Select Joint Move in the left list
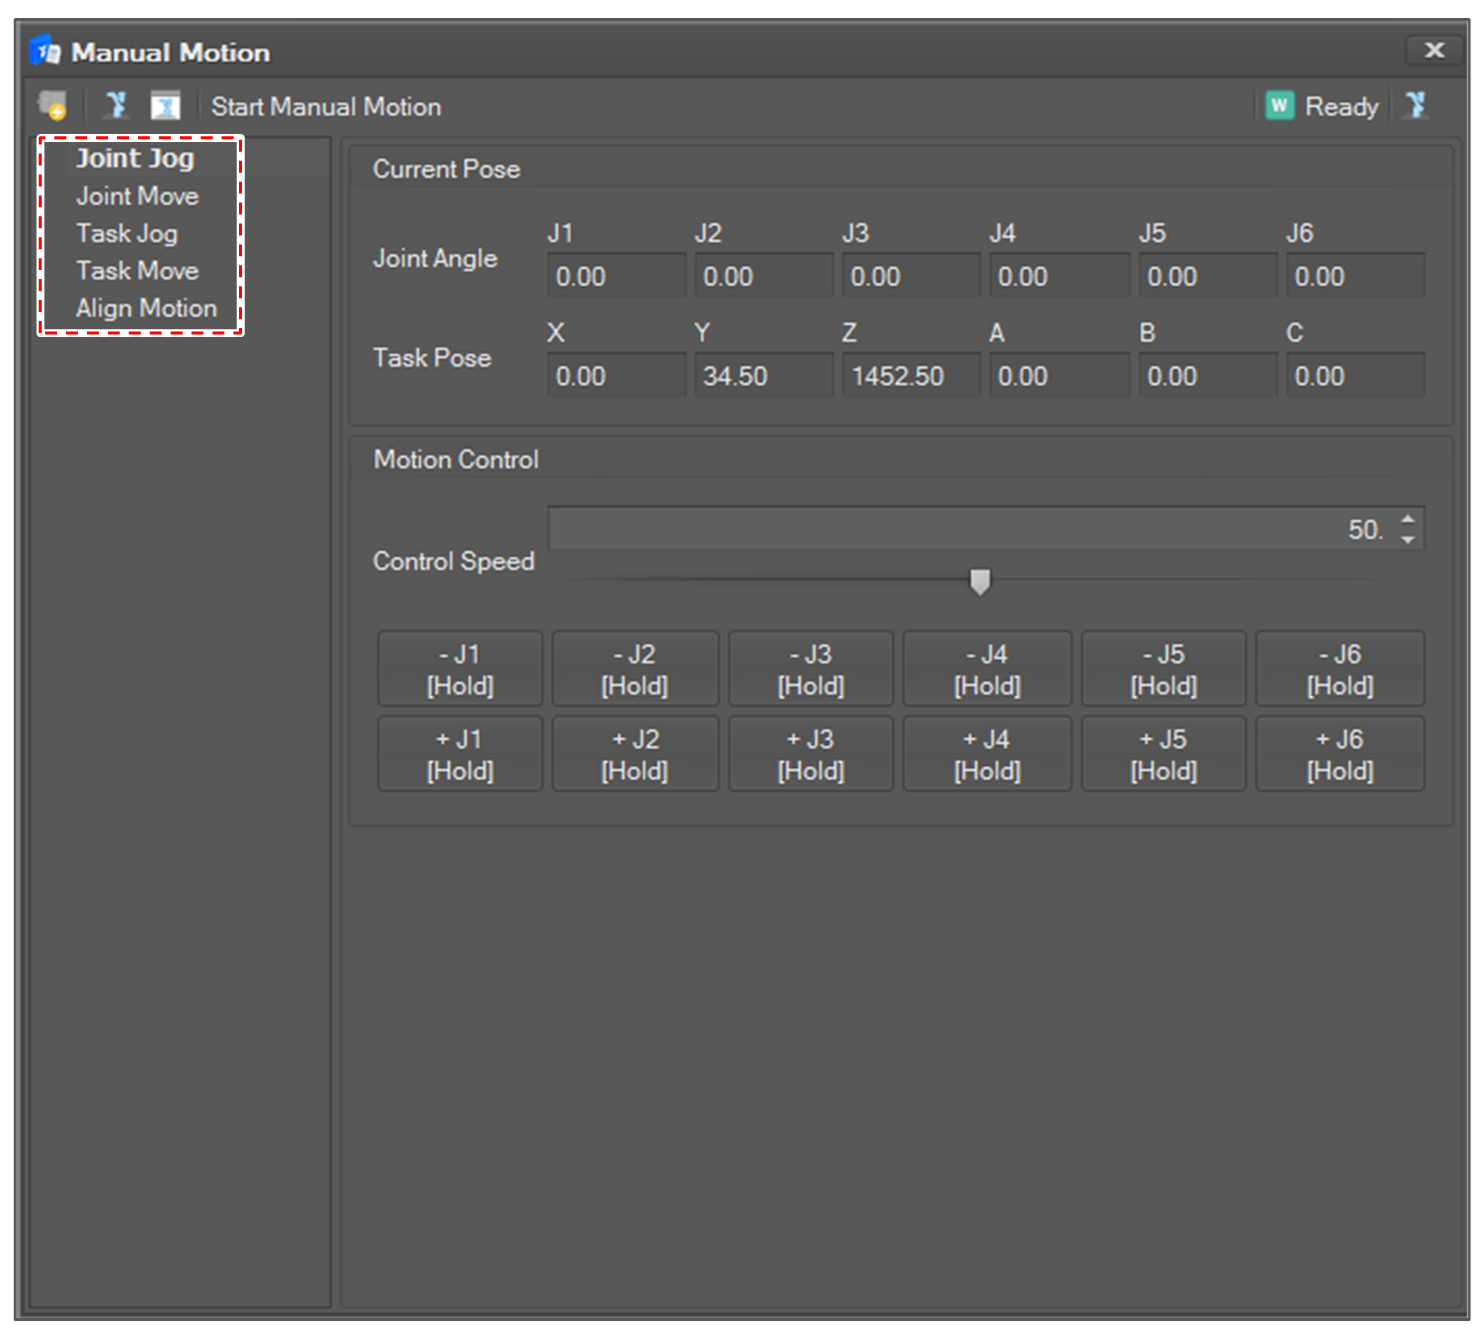 tap(137, 196)
